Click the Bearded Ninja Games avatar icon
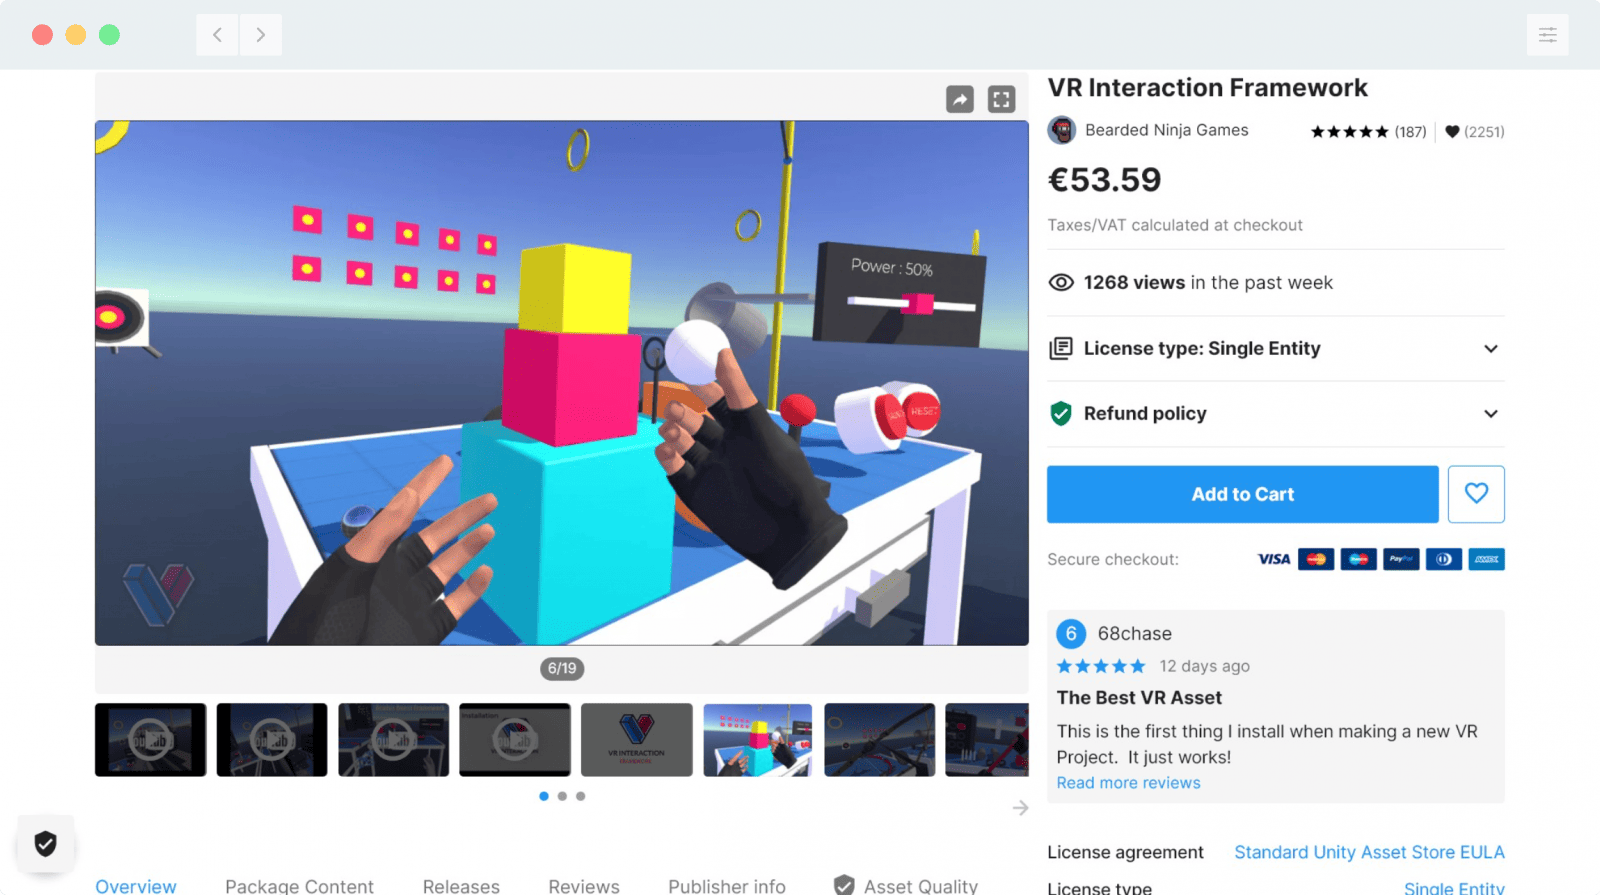 click(x=1062, y=130)
